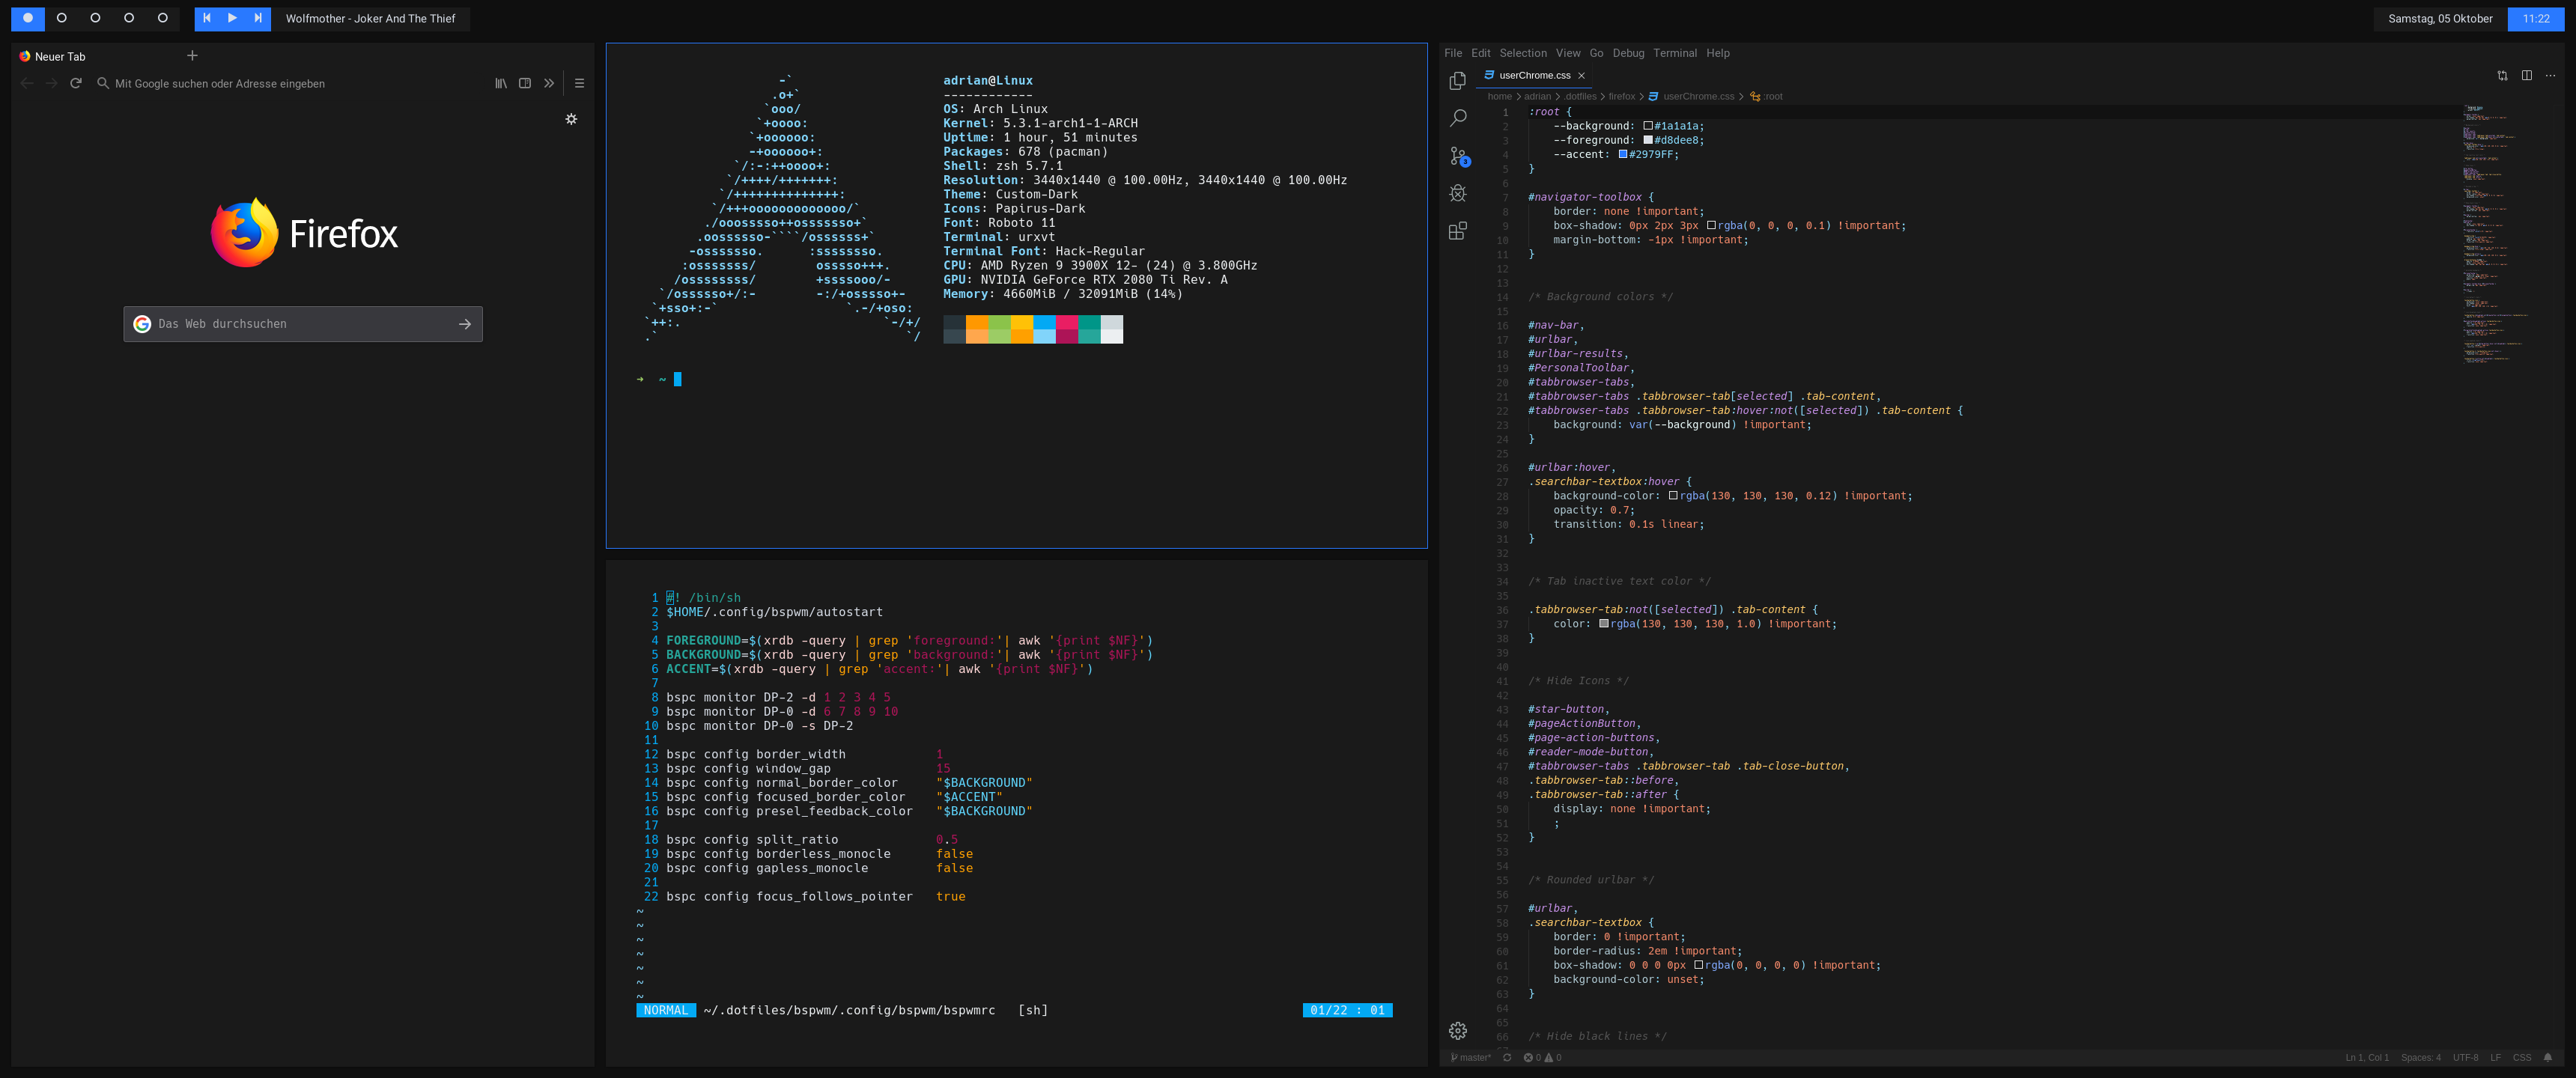
Task: Click the #2979FF accent color swatch
Action: tap(1624, 155)
